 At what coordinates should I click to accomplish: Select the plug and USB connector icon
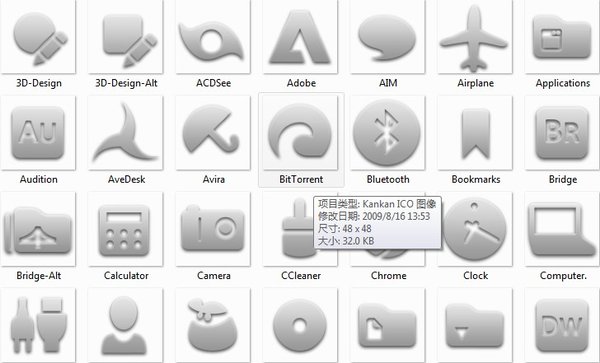click(38, 325)
